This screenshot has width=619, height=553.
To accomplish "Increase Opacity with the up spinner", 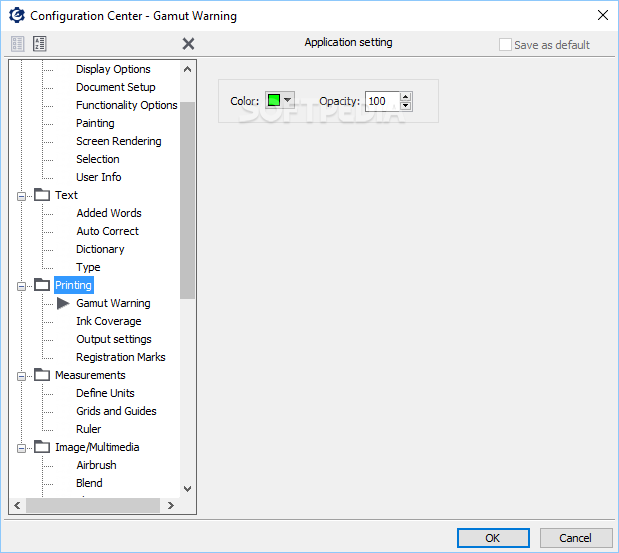I will point(405,96).
